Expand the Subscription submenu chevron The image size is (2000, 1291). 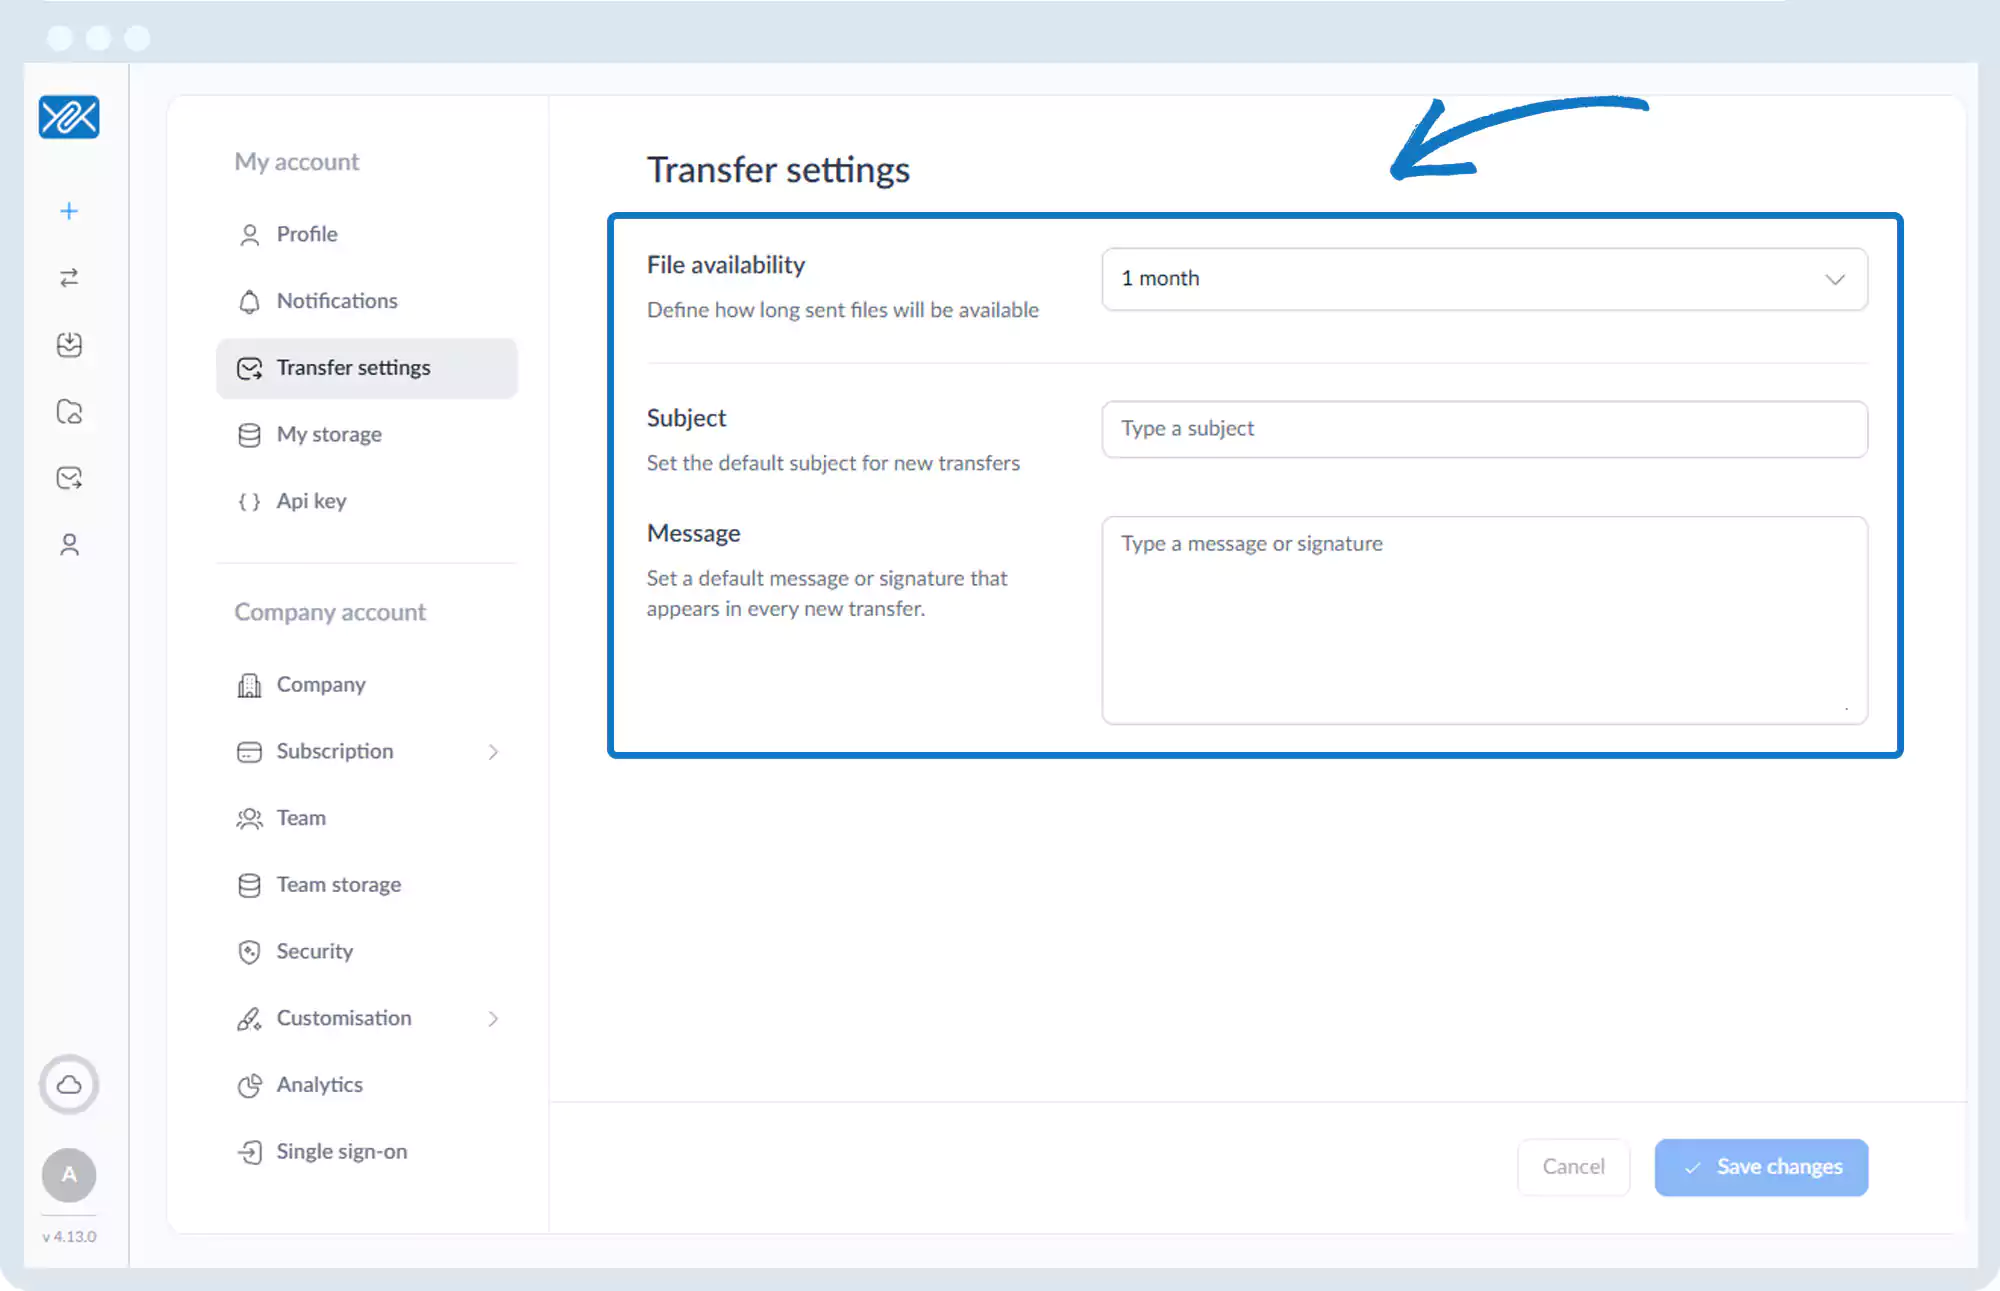[493, 752]
